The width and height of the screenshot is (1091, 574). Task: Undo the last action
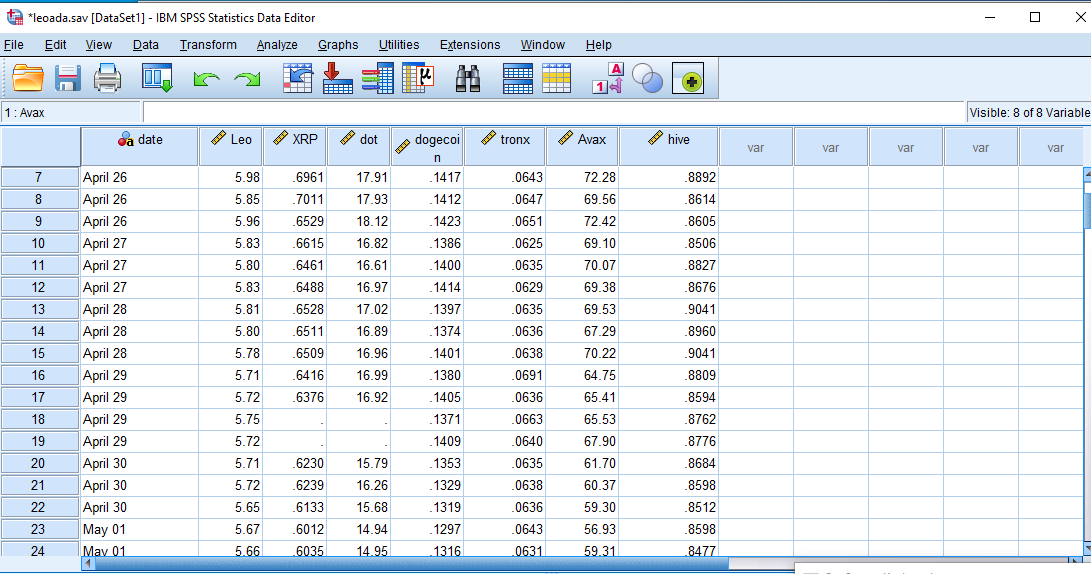(206, 79)
